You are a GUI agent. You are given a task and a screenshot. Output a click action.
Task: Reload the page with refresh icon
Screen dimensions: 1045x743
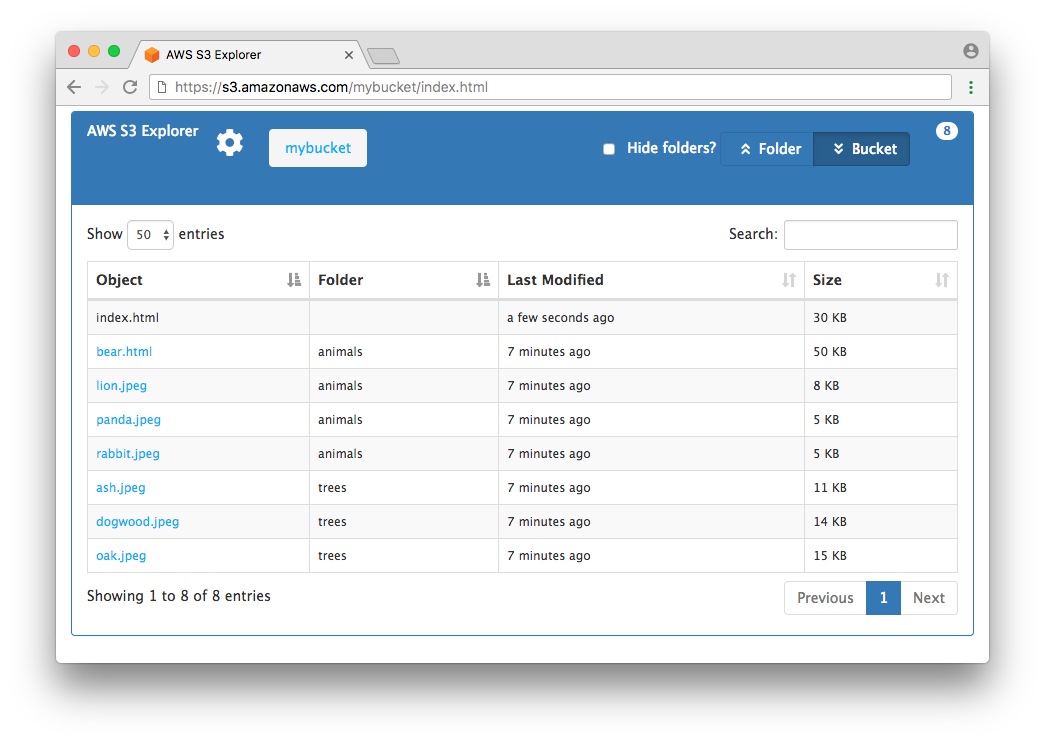point(130,87)
